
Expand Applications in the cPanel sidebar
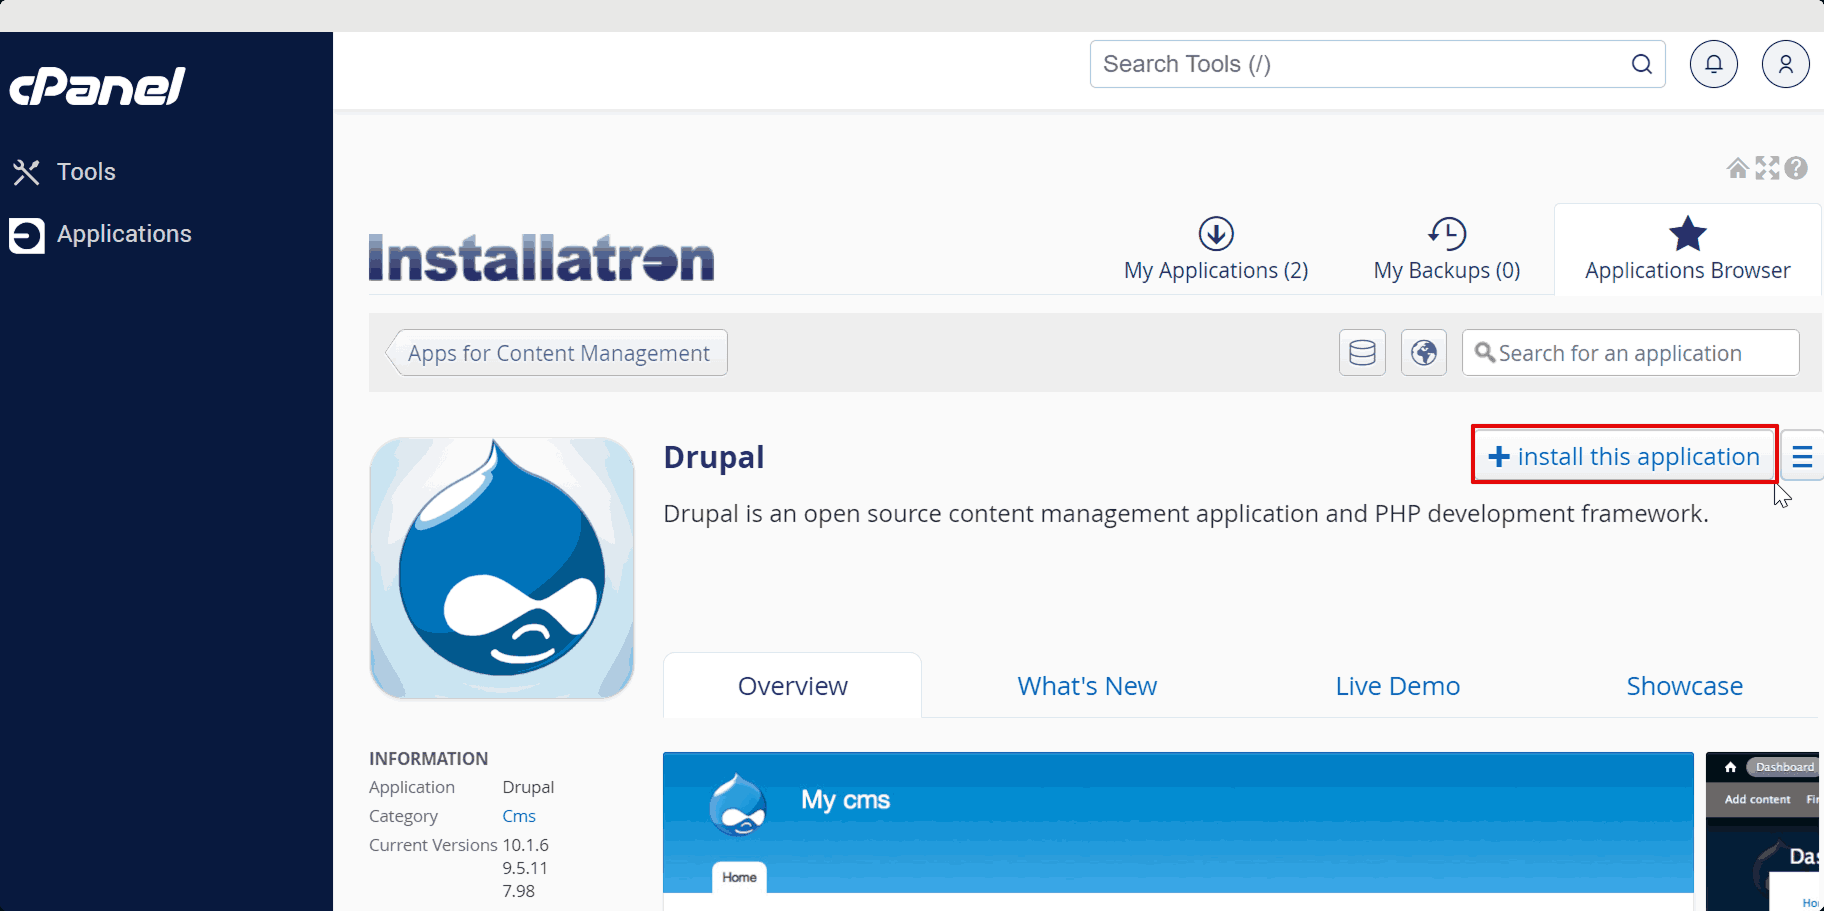[124, 234]
